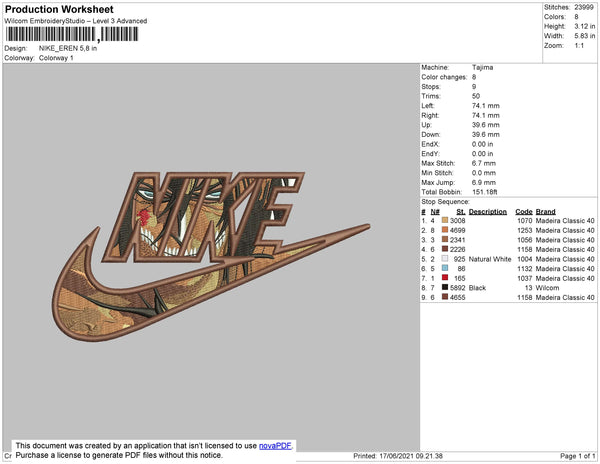Click the Stitches value 23999
This screenshot has height=464, width=600.
click(x=584, y=7)
